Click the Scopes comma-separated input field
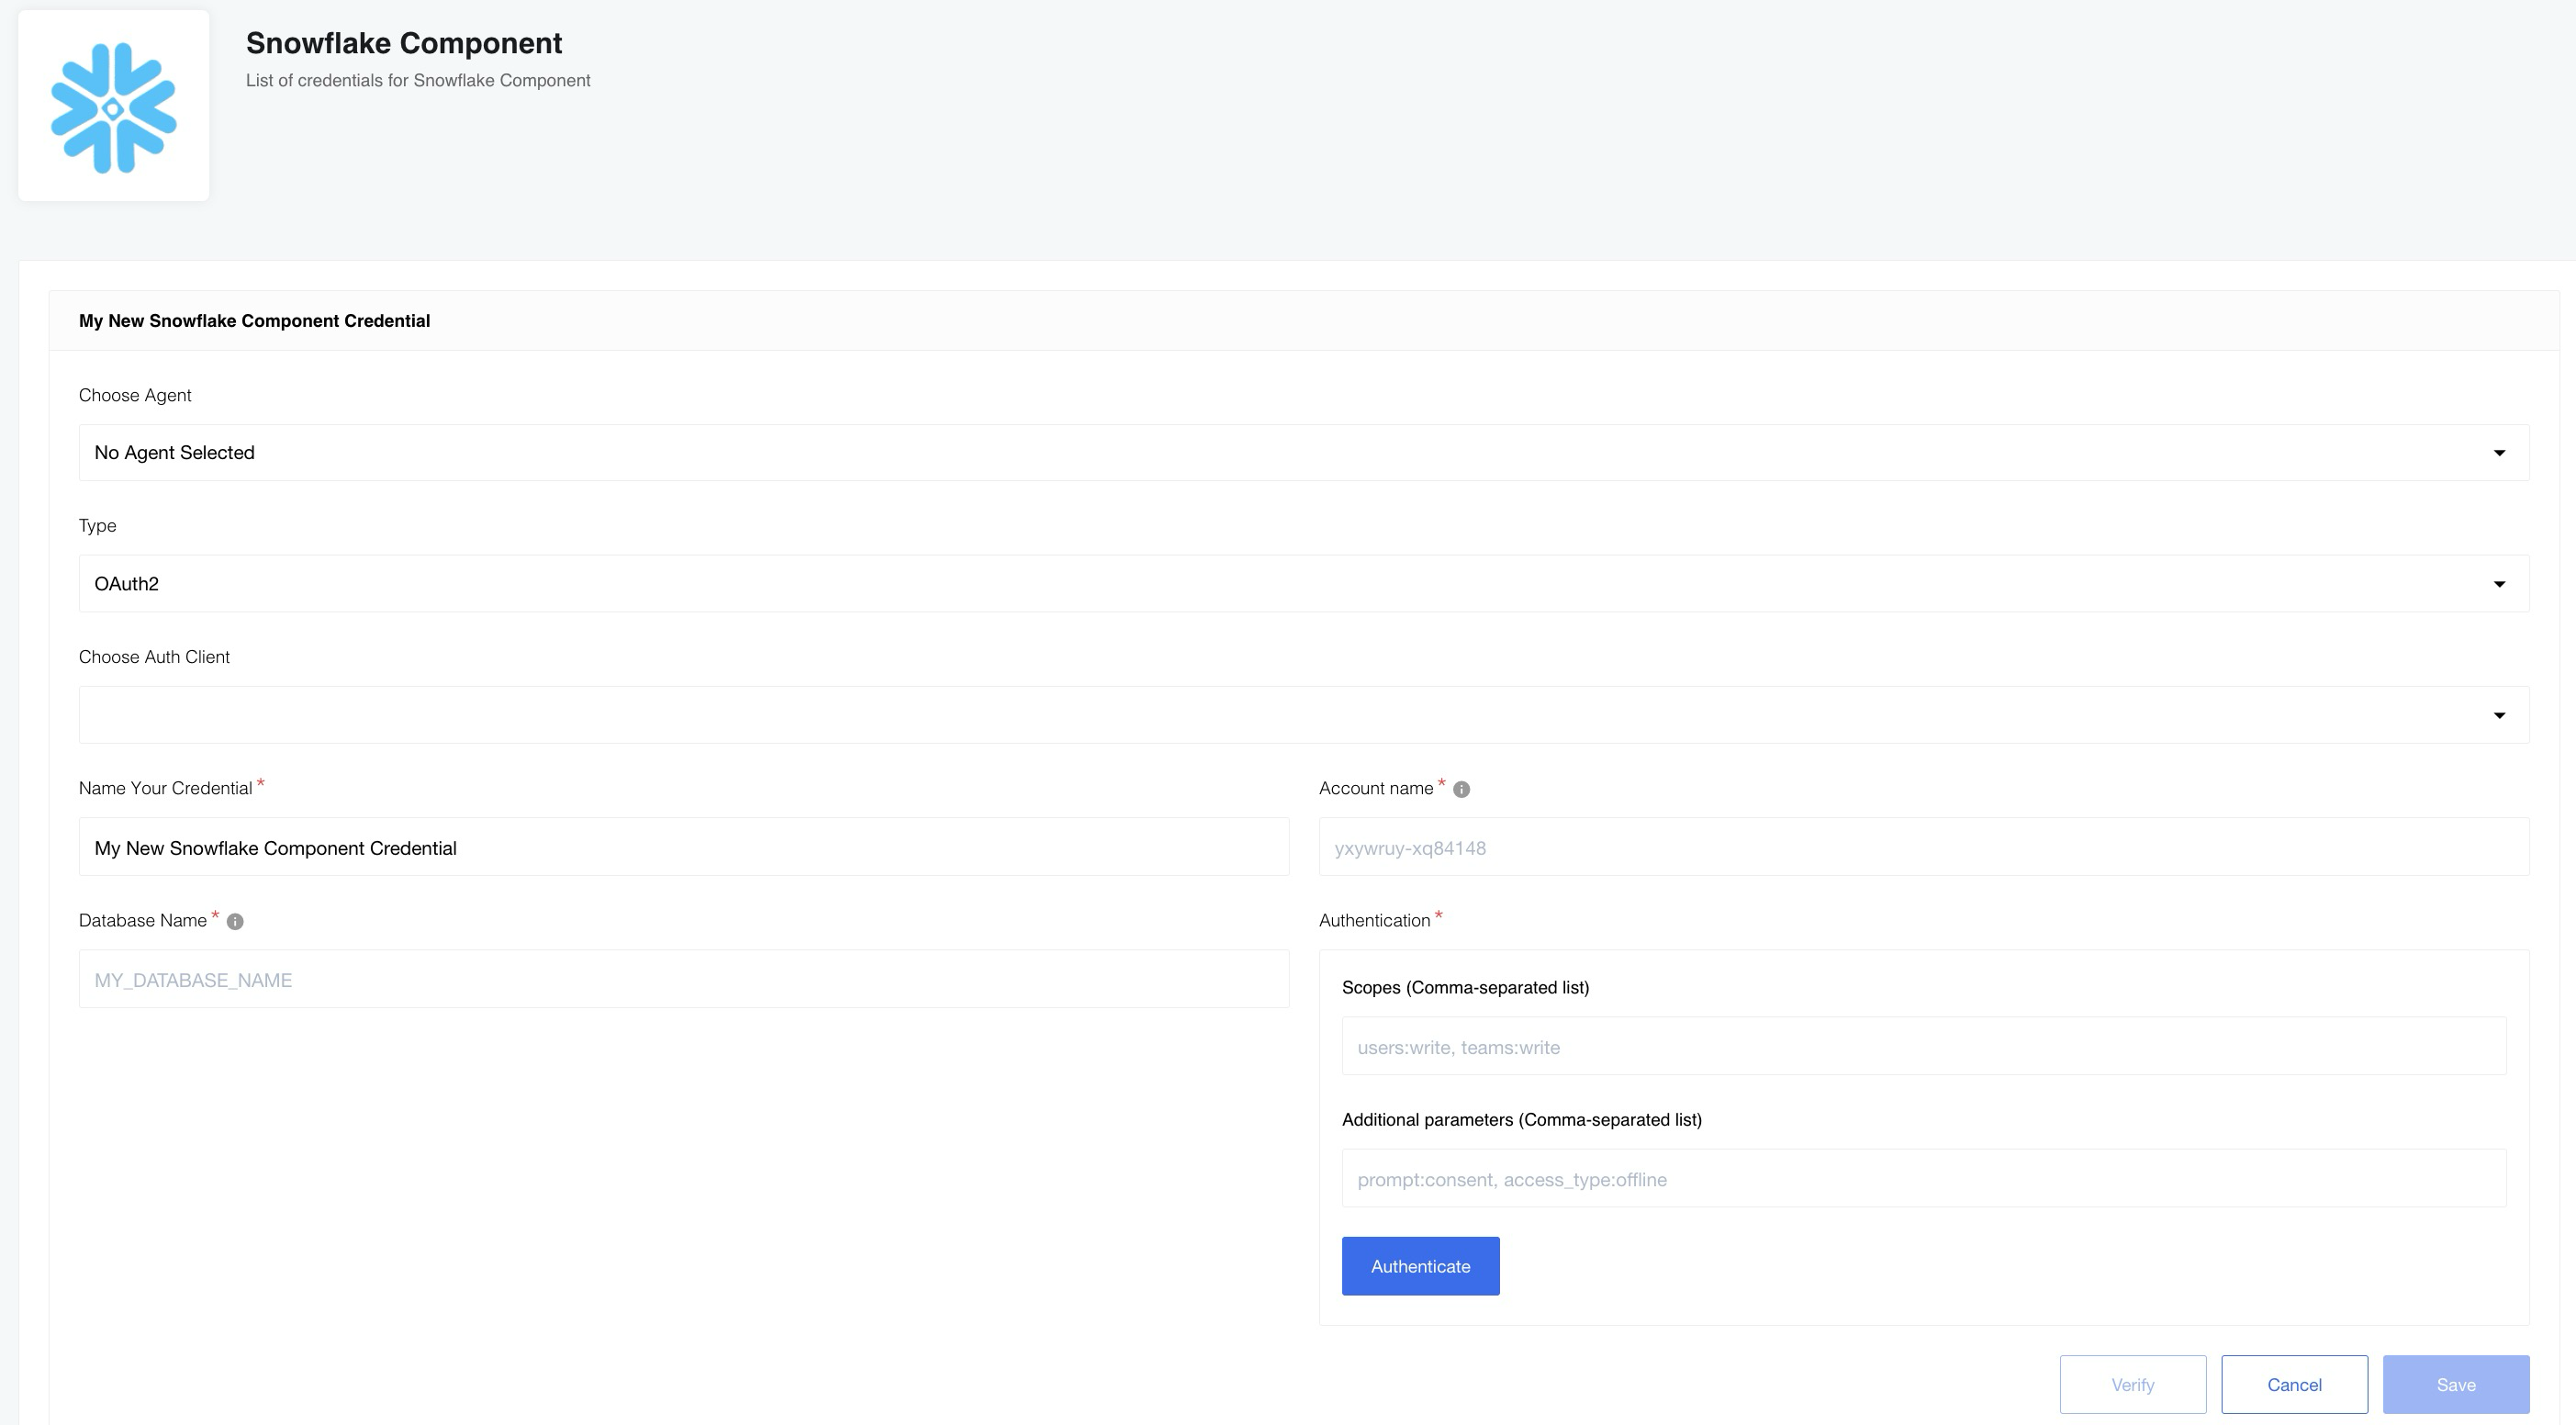 pos(1924,1046)
